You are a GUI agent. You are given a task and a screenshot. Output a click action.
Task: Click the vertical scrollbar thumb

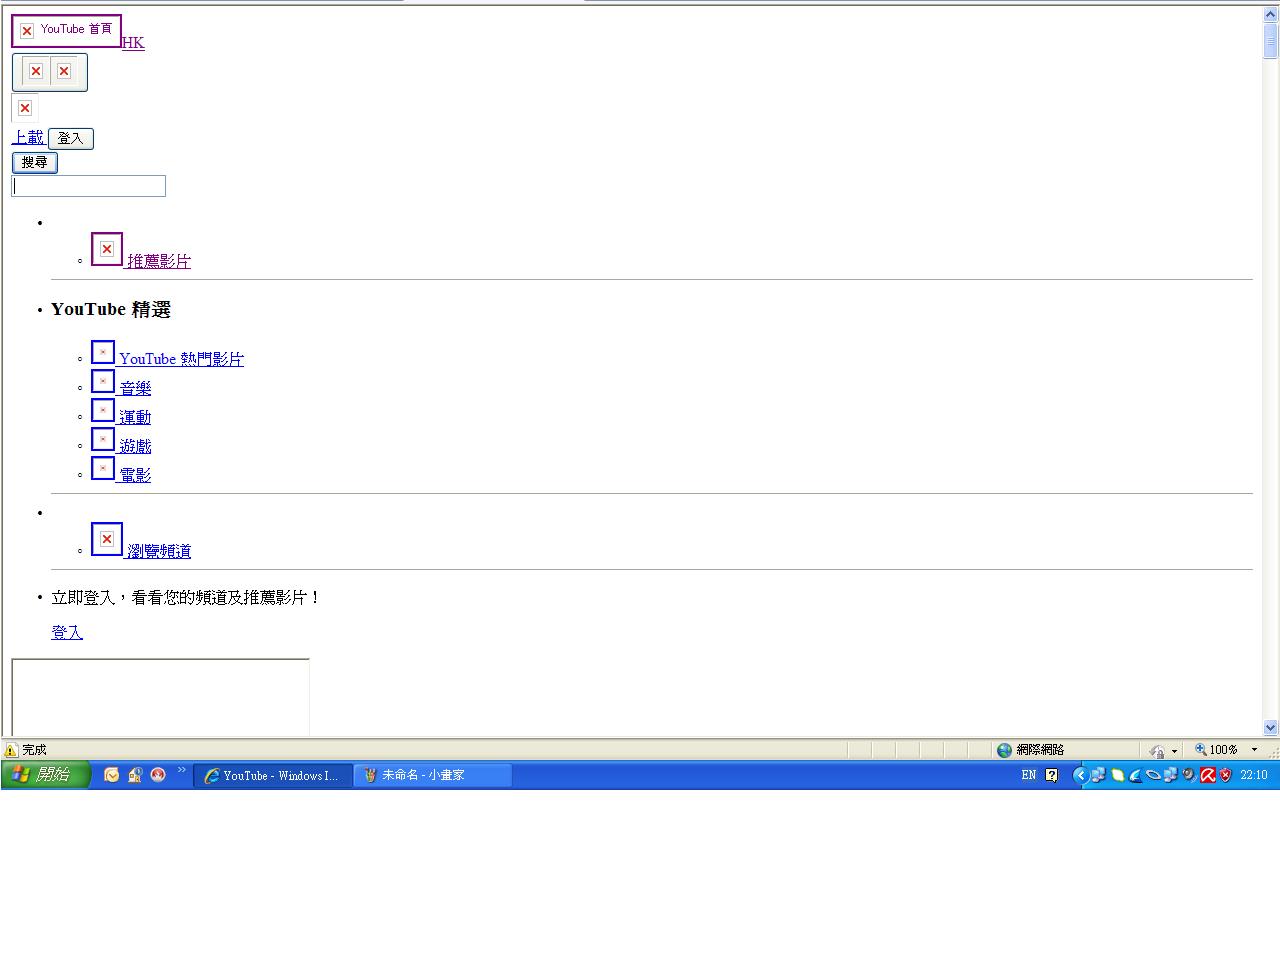[x=1271, y=41]
